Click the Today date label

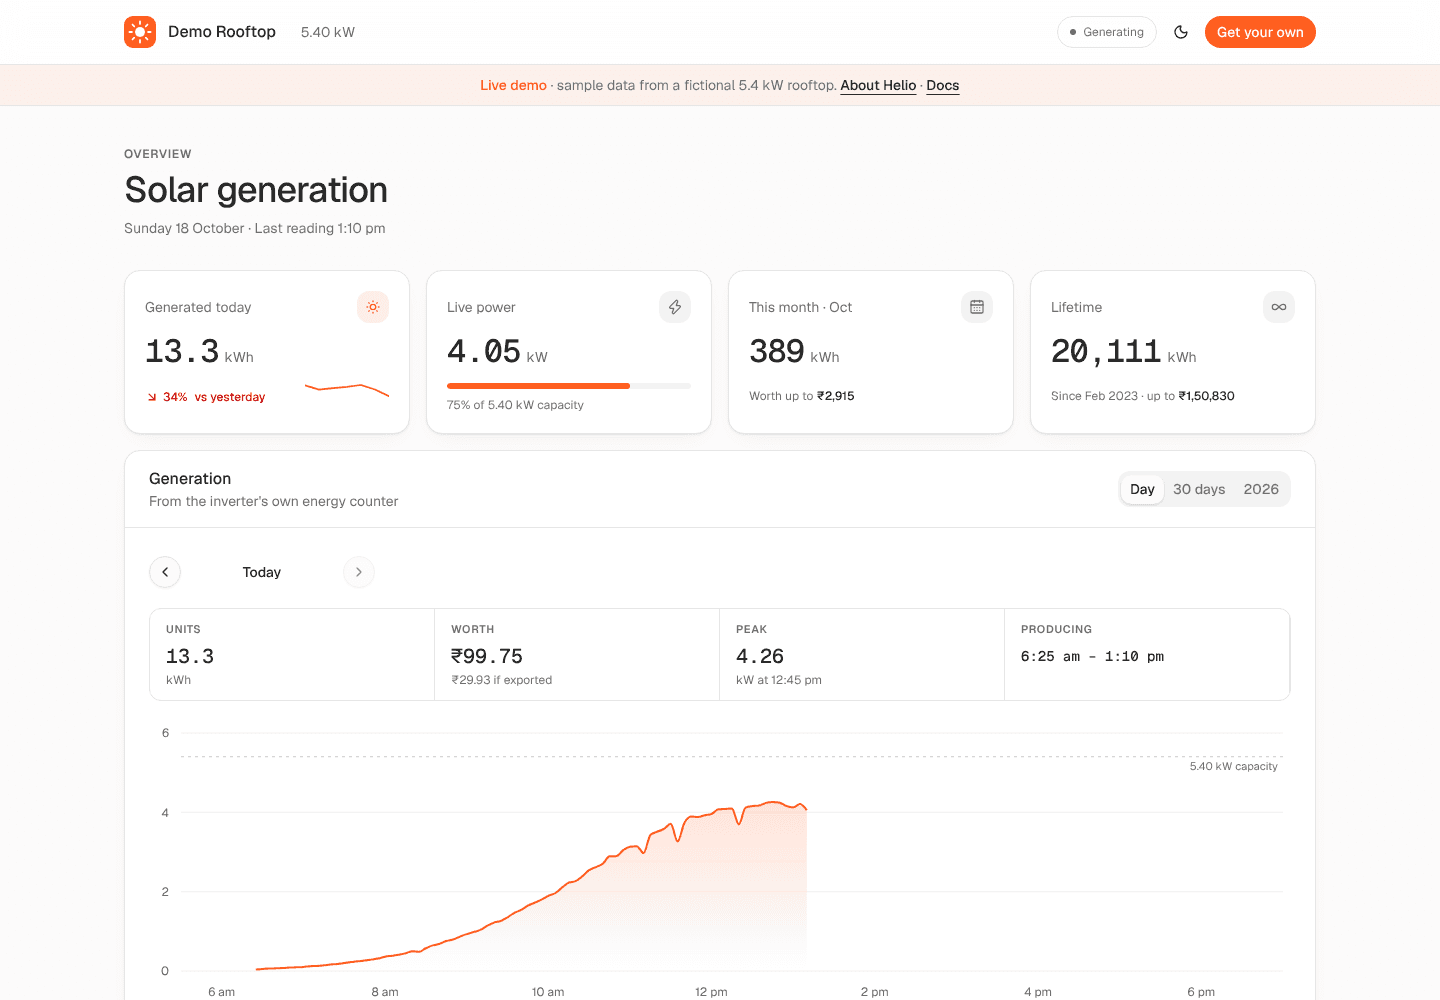[262, 572]
